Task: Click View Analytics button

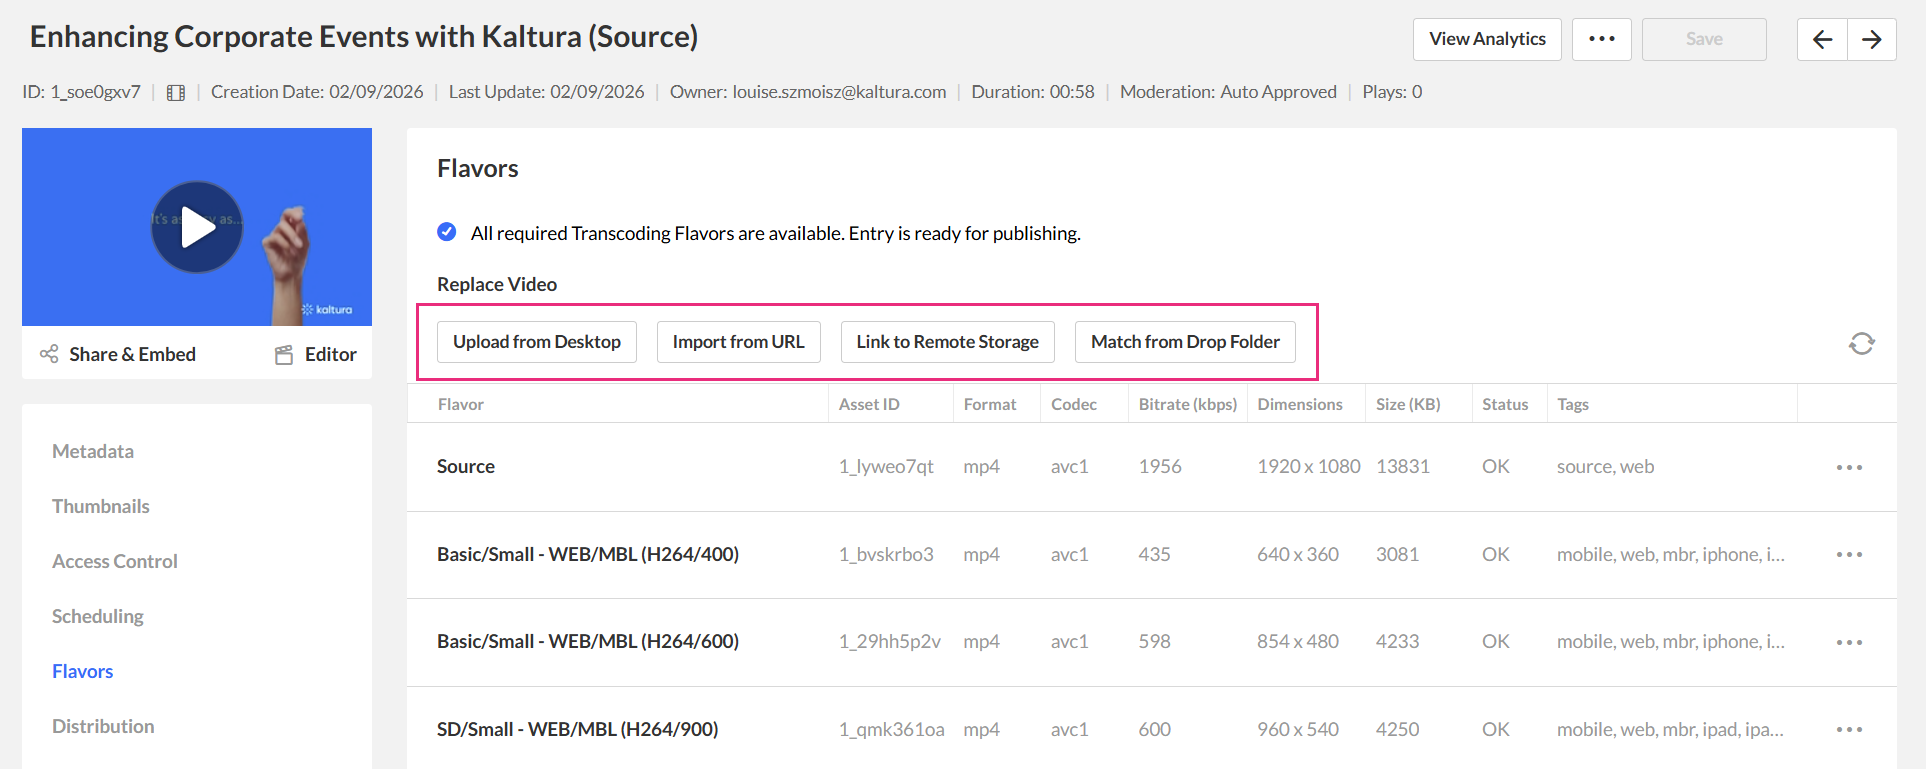Action: coord(1487,39)
